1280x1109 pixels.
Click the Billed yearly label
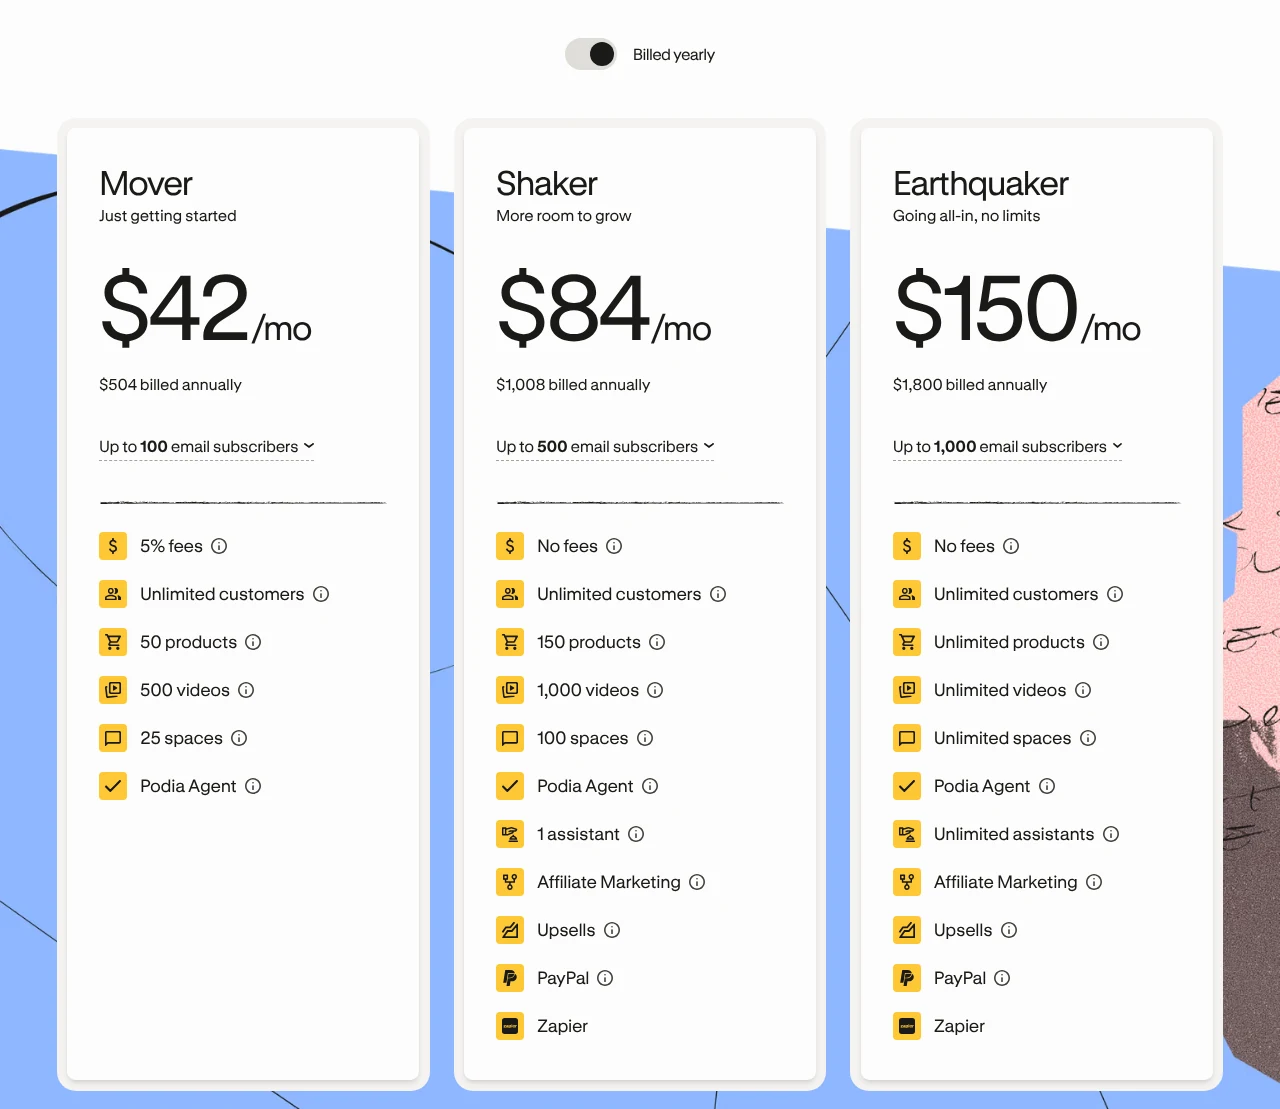(674, 55)
